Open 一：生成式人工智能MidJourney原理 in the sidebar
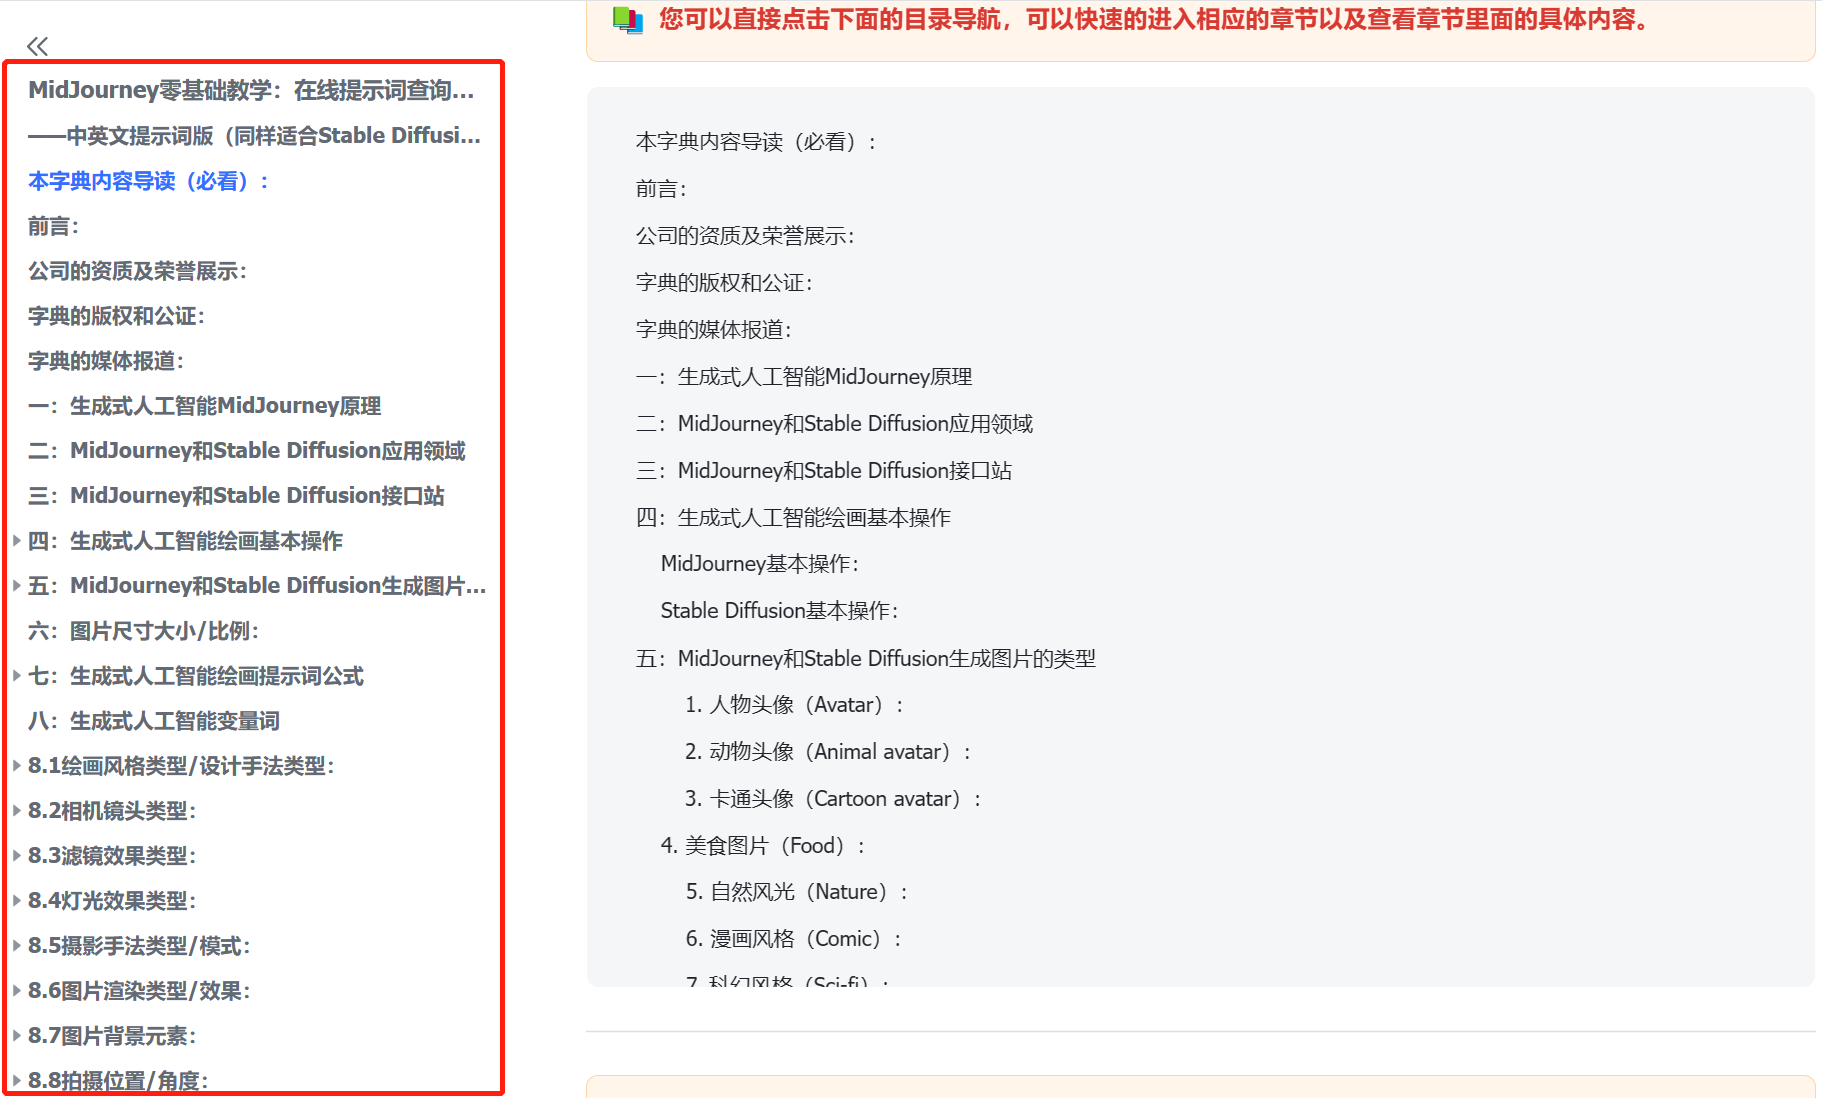This screenshot has height=1098, width=1822. pos(205,406)
